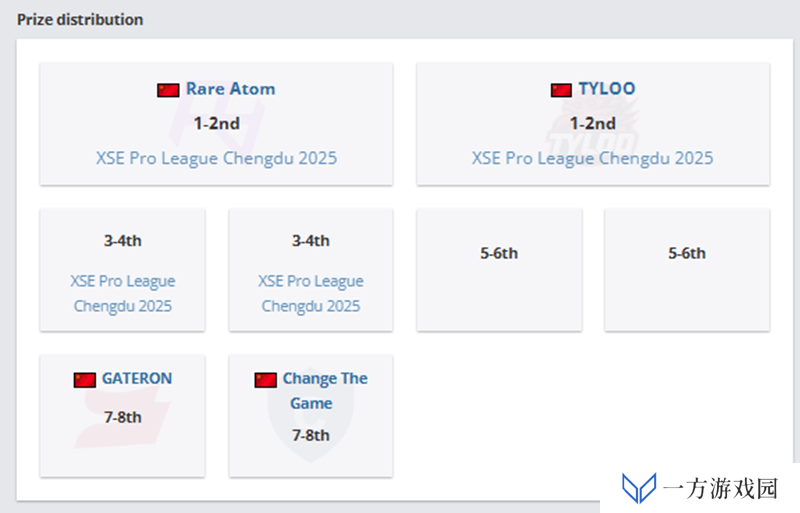Screen dimensions: 800x513
Task: Open XSE Pro League link in second 3-4th card
Action: click(311, 294)
